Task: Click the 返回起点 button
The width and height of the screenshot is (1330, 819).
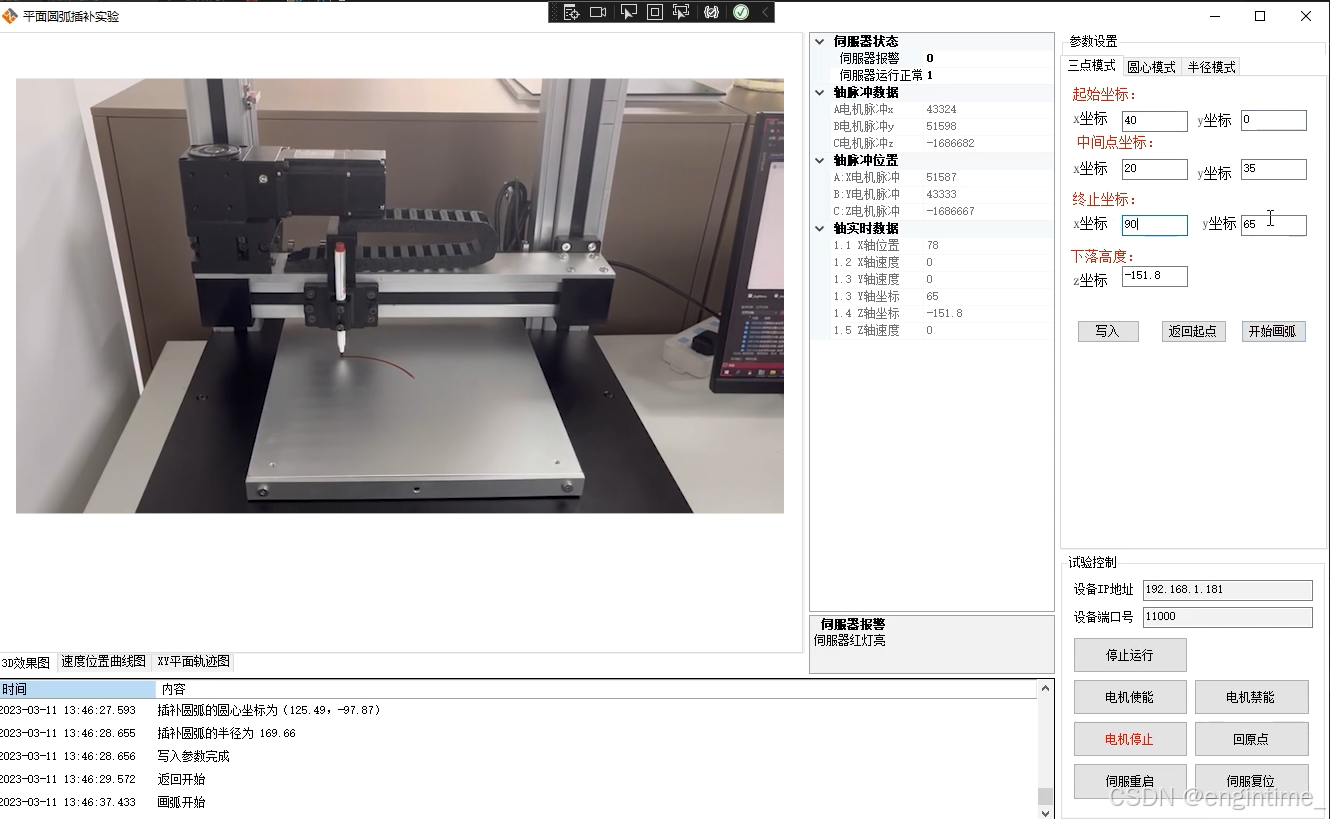Action: pyautogui.click(x=1194, y=331)
